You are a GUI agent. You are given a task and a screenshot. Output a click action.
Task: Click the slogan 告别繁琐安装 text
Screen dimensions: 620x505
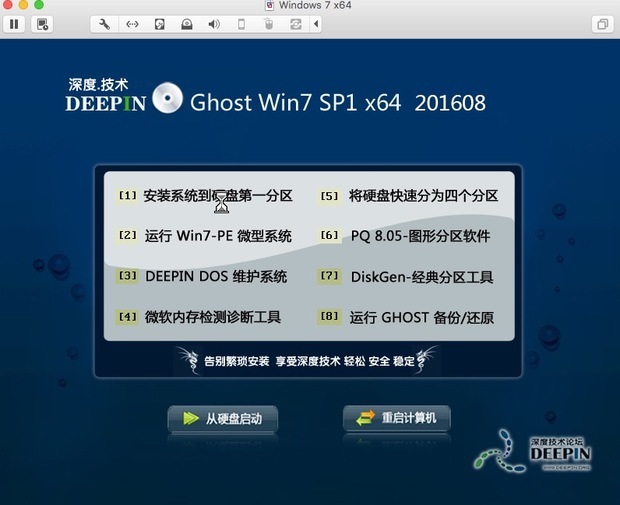point(236,361)
